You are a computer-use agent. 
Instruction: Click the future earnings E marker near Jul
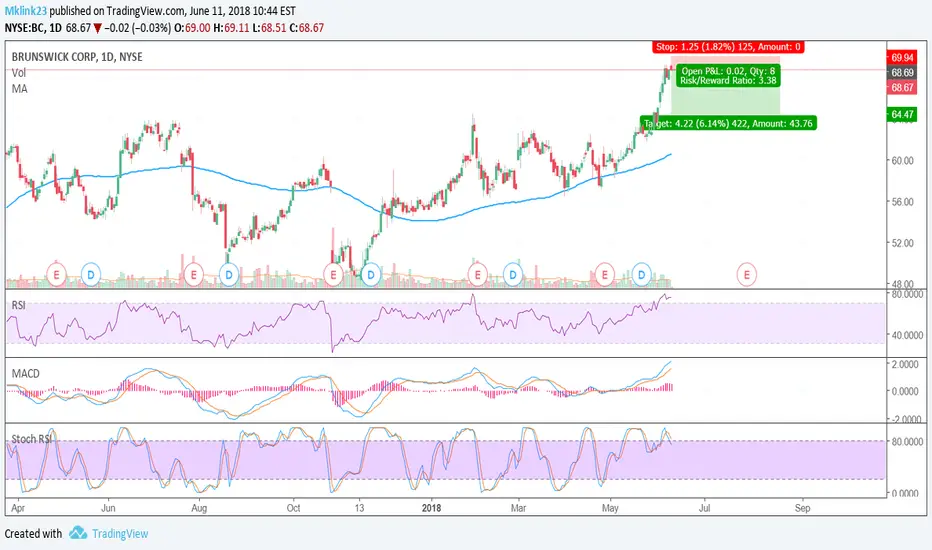[x=747, y=275]
